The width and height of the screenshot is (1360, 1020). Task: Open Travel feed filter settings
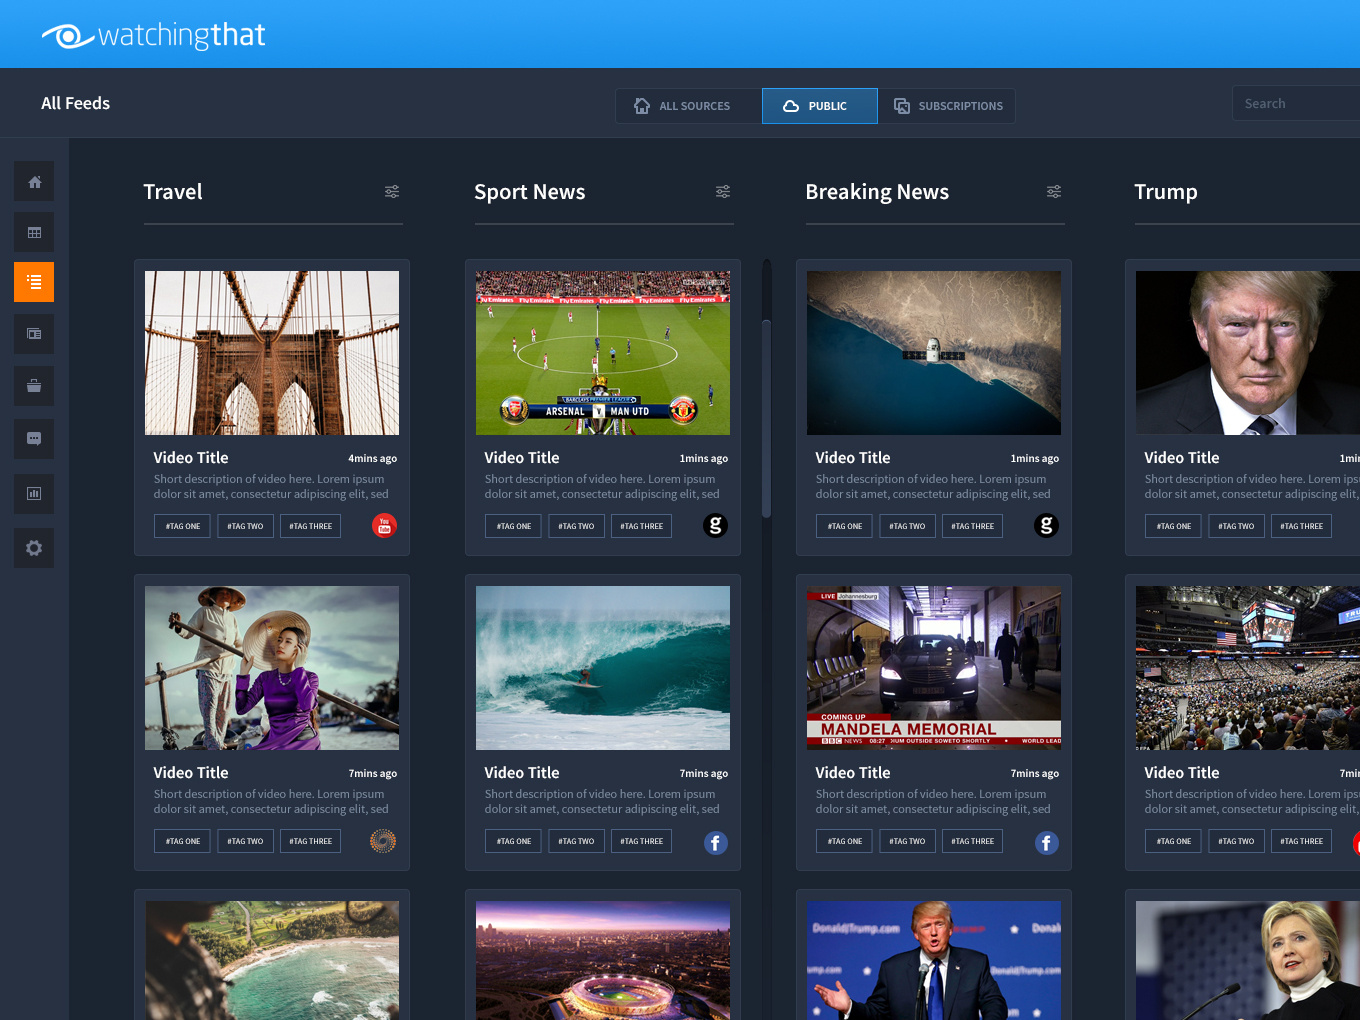pos(392,192)
